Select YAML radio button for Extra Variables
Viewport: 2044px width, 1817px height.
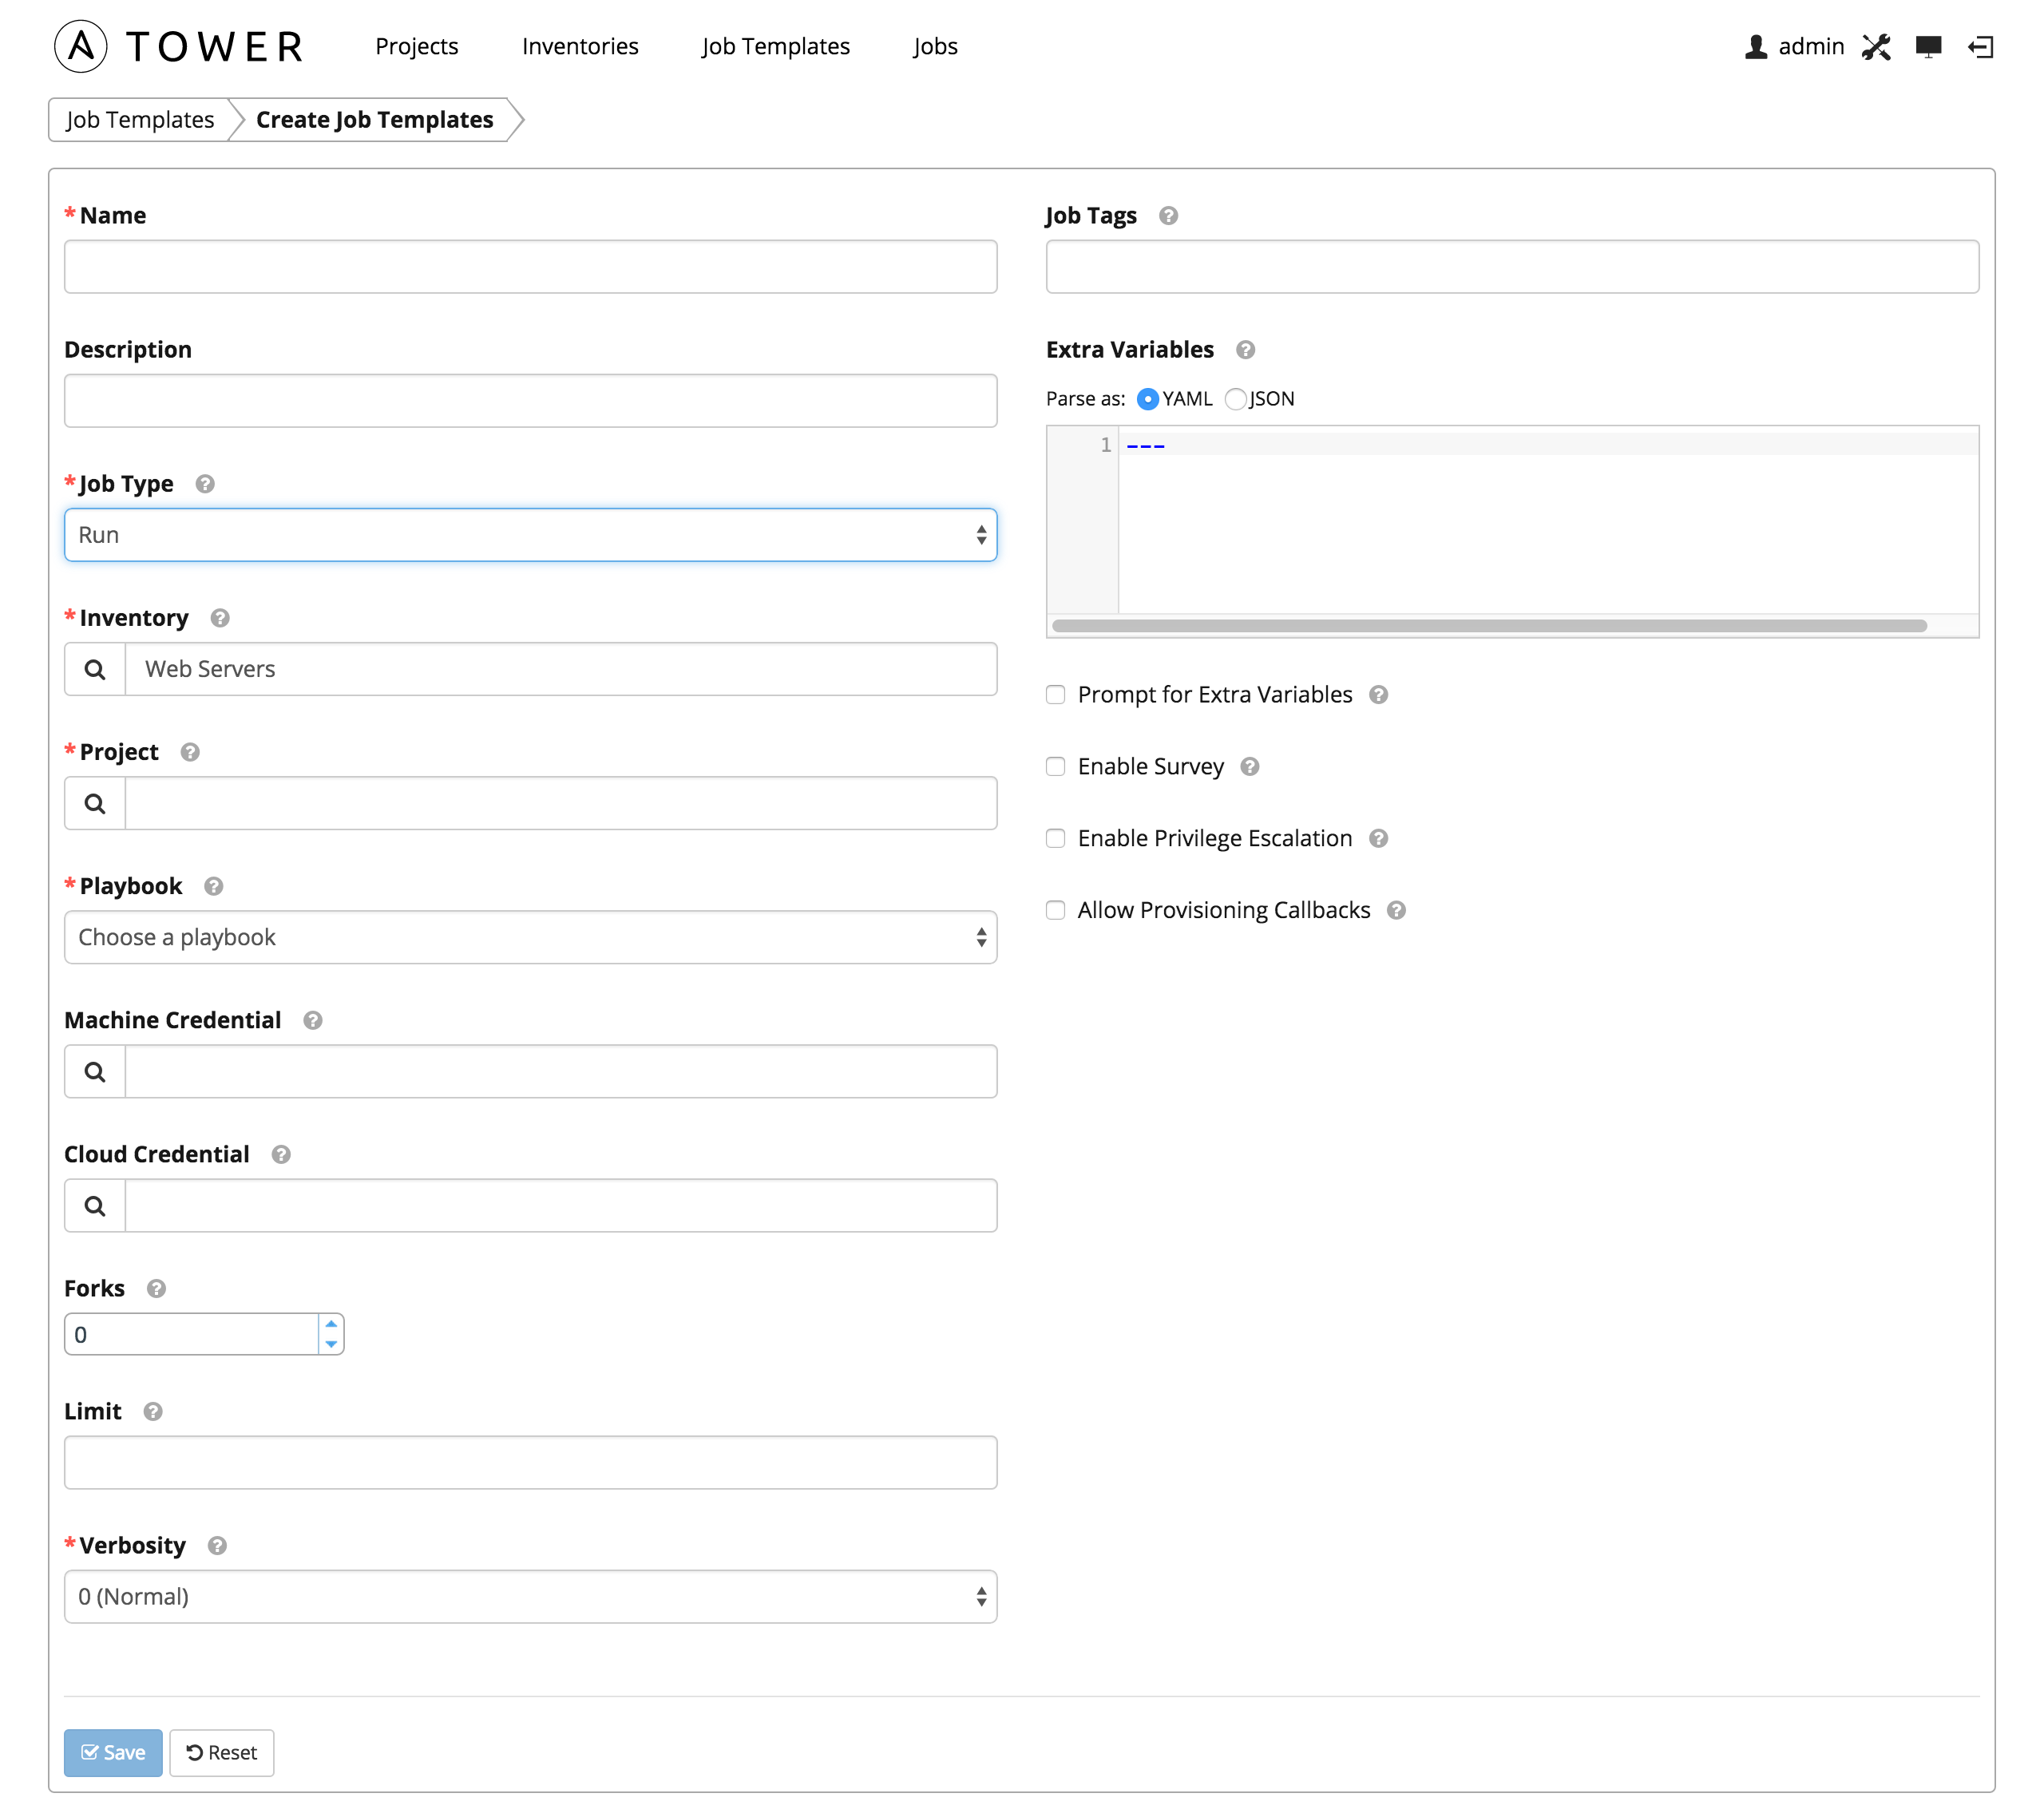[1143, 398]
